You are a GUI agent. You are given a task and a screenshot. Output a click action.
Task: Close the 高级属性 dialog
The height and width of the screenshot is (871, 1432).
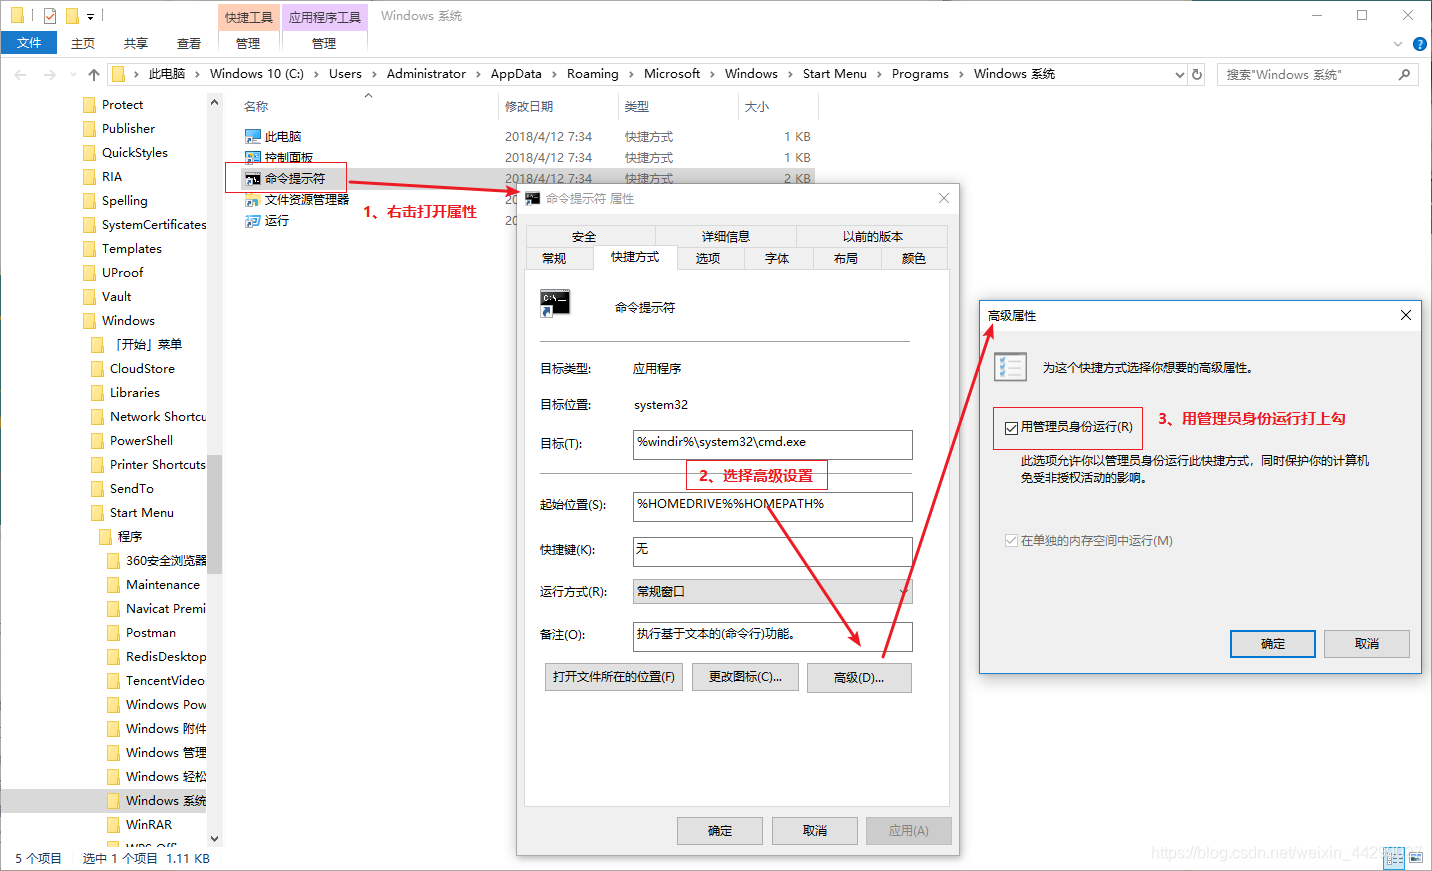point(1405,315)
